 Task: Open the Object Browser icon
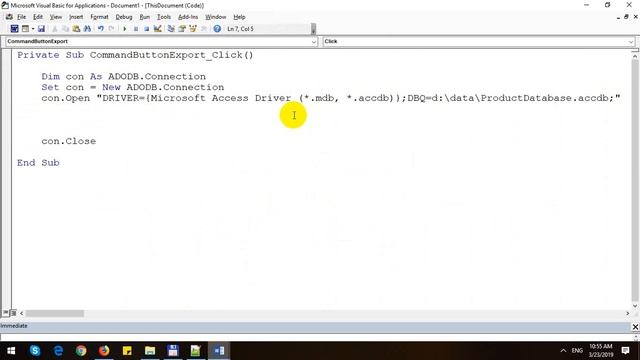193,29
